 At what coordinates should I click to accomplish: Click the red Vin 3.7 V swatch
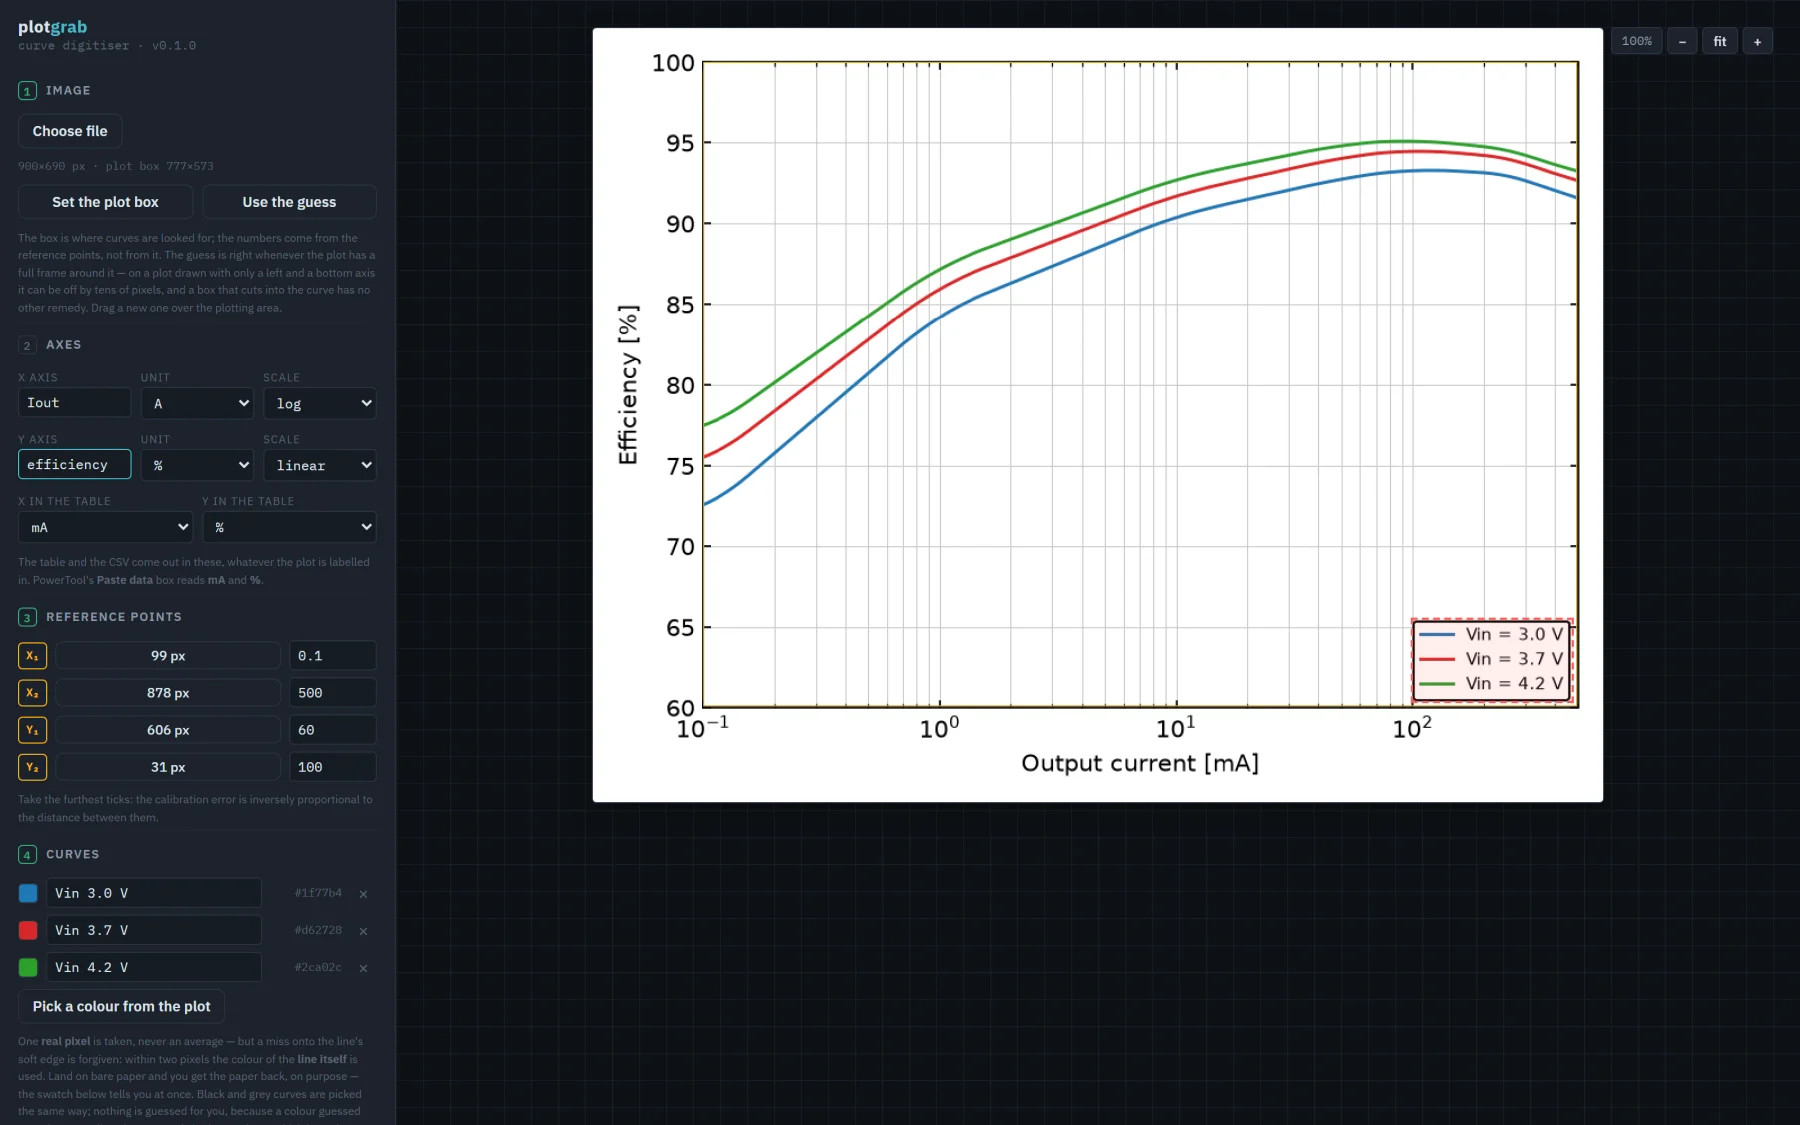28,930
